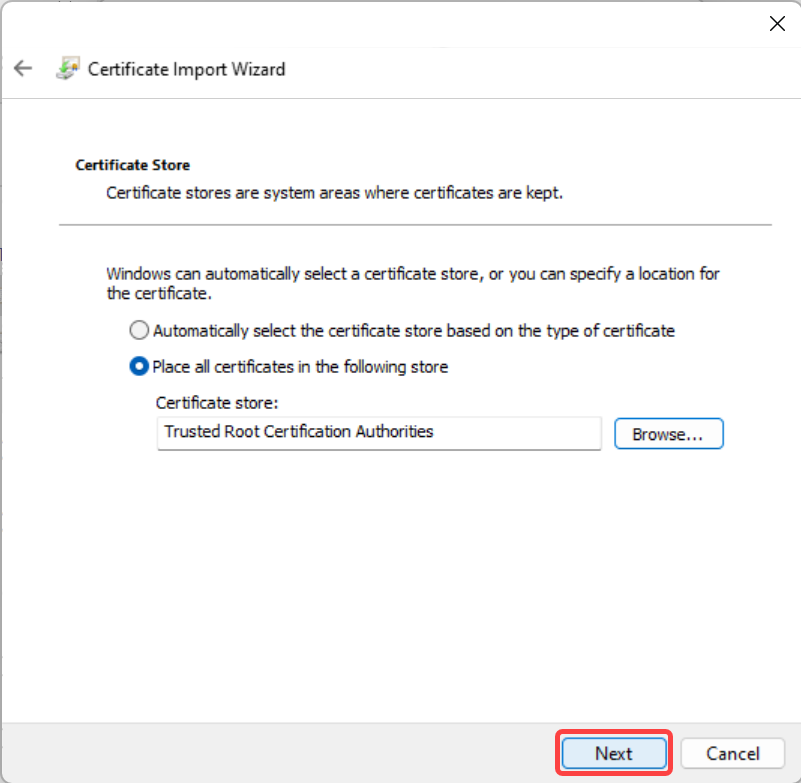Click the Certificate Import Wizard icon

(x=68, y=68)
